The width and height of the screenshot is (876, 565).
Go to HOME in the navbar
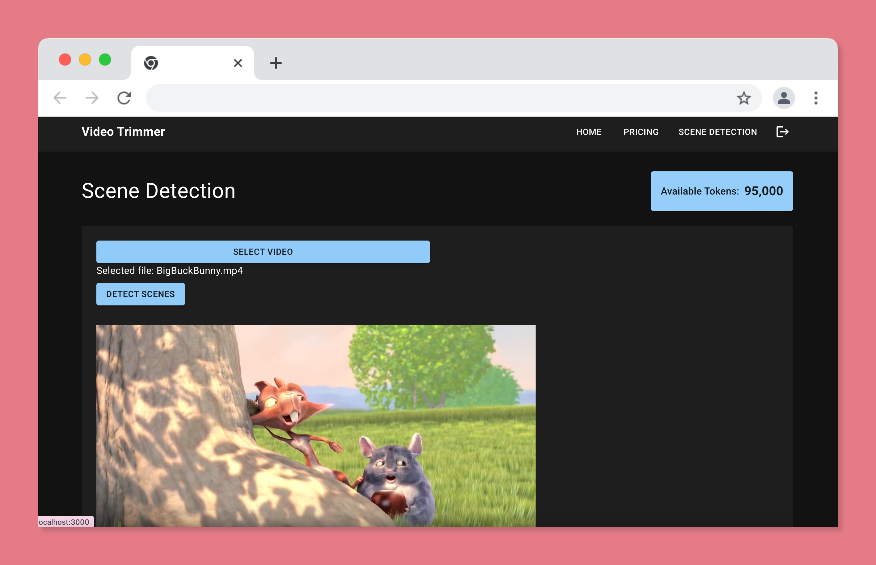[x=589, y=132]
